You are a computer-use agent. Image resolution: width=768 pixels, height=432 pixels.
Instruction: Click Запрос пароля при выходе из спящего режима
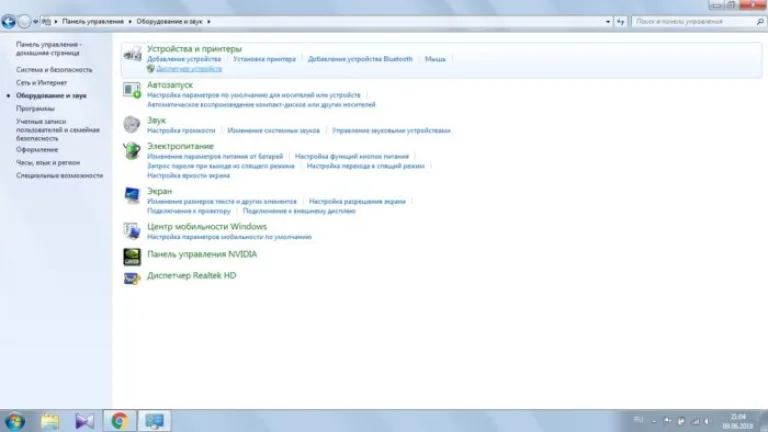[x=221, y=166]
